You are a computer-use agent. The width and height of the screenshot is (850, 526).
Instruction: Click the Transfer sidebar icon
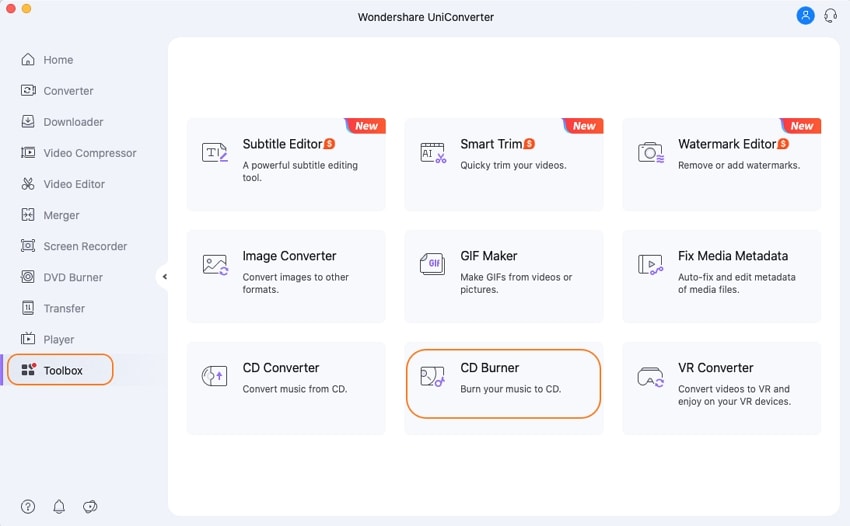tap(28, 308)
